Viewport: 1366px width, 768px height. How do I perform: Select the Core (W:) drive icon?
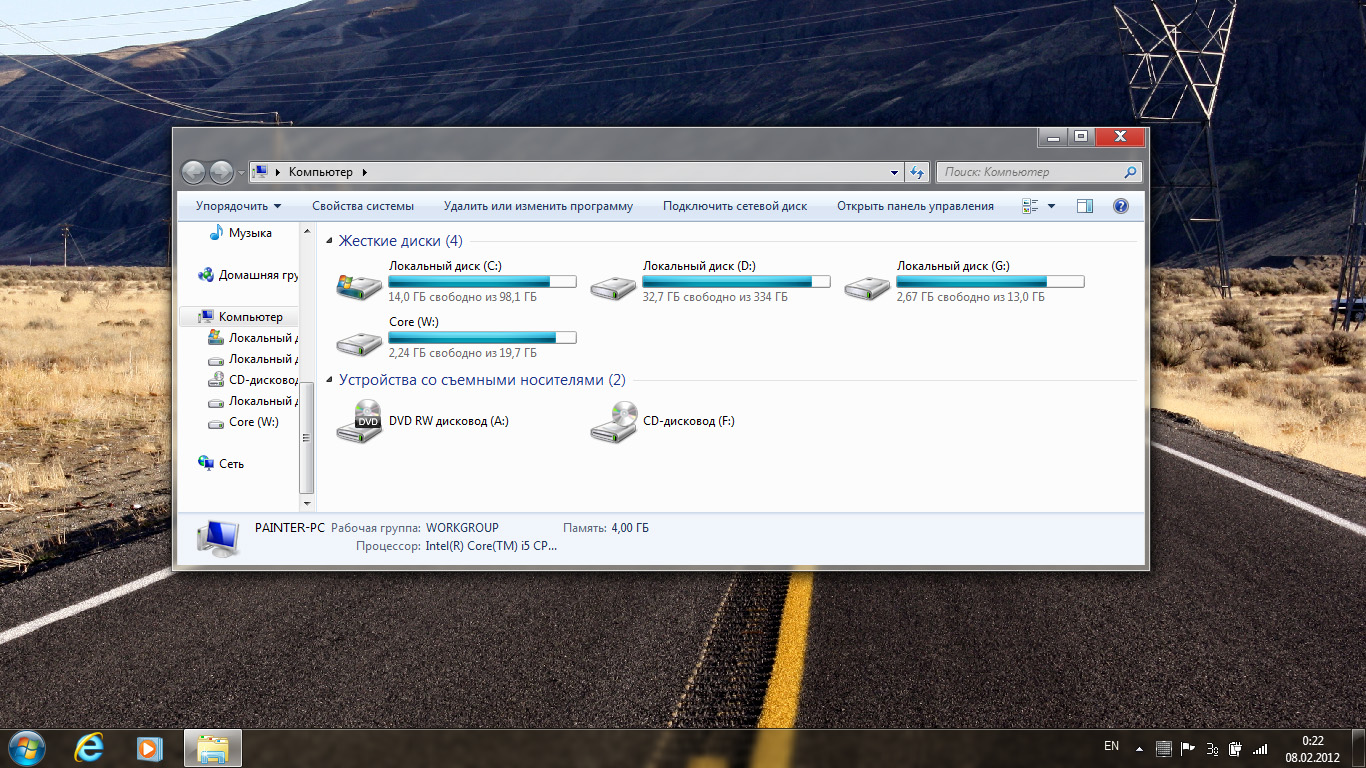359,344
